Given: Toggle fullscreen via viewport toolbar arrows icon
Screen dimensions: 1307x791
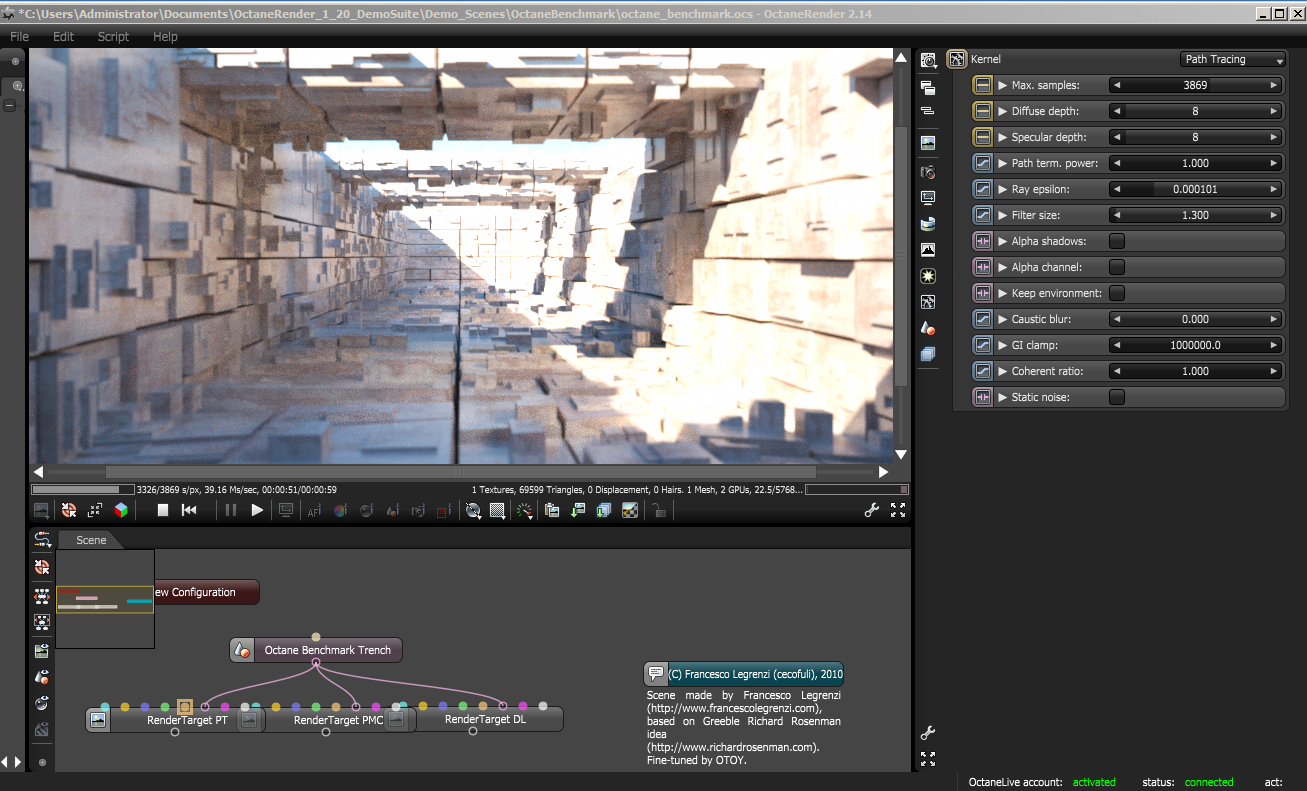Looking at the screenshot, I should 898,510.
